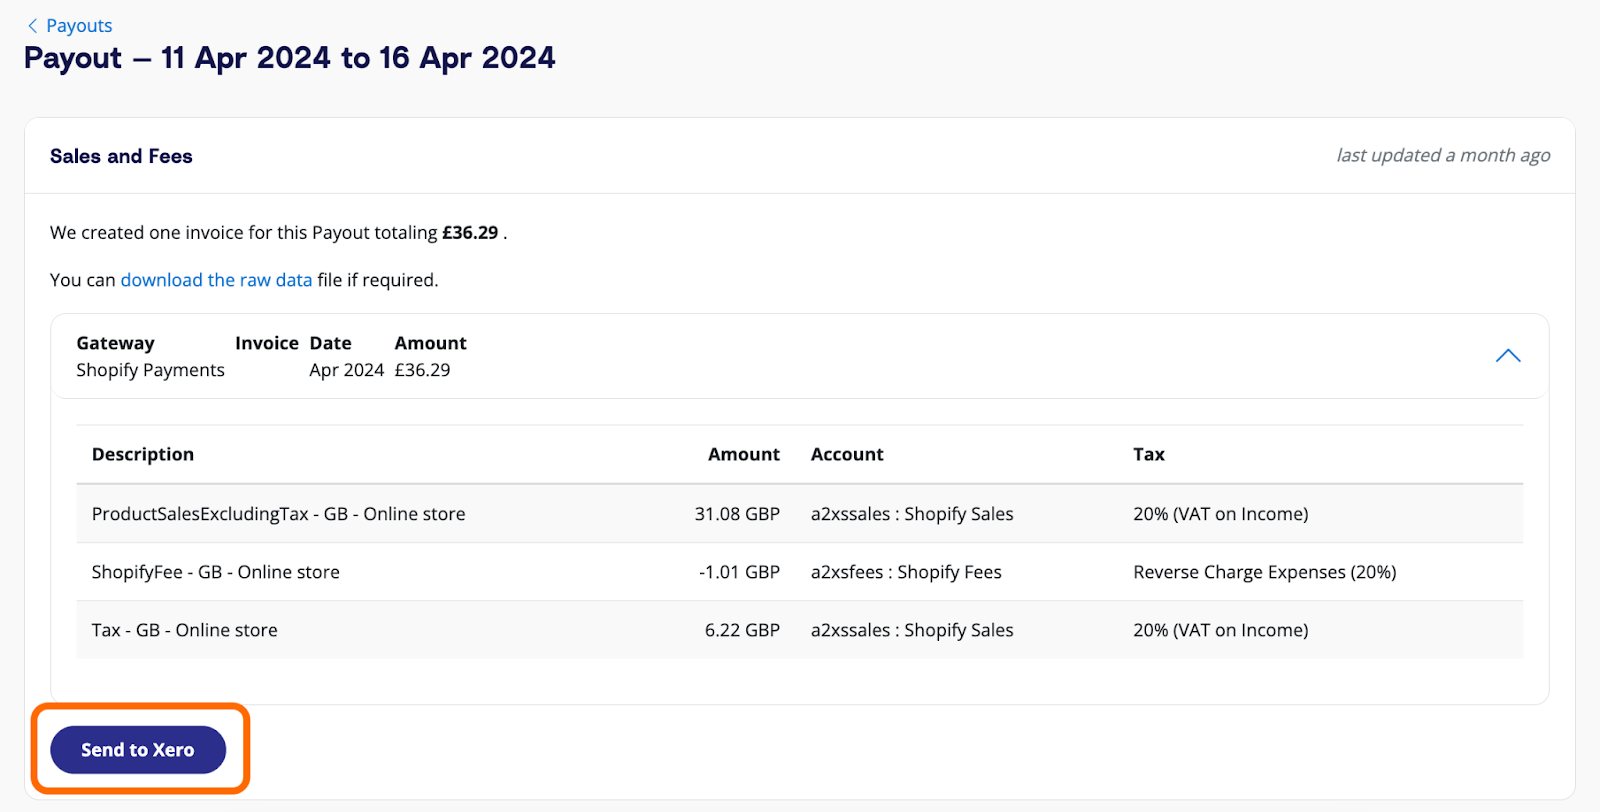
Task: Collapse the Shopify Payments invoice details
Action: click(x=1508, y=356)
